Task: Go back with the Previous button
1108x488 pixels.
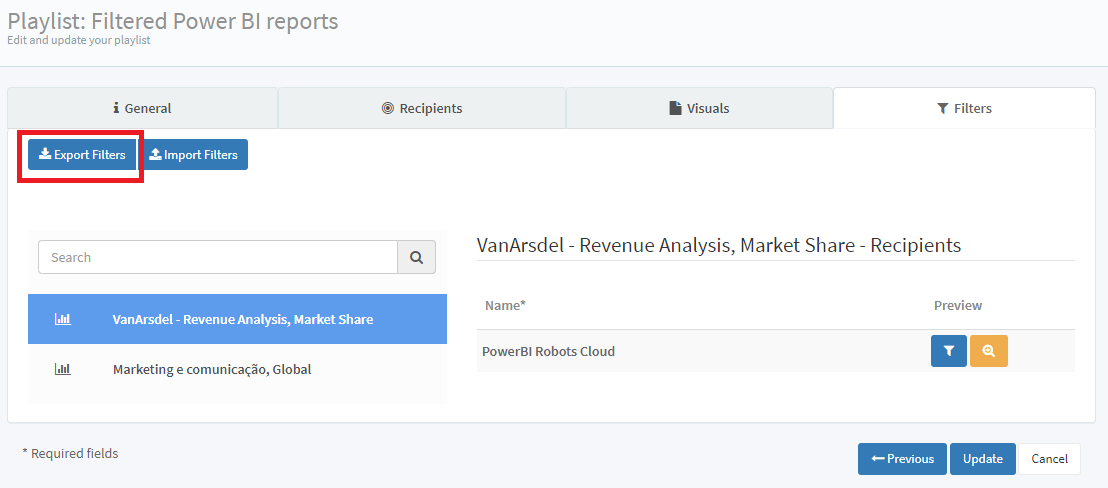Action: [x=902, y=459]
